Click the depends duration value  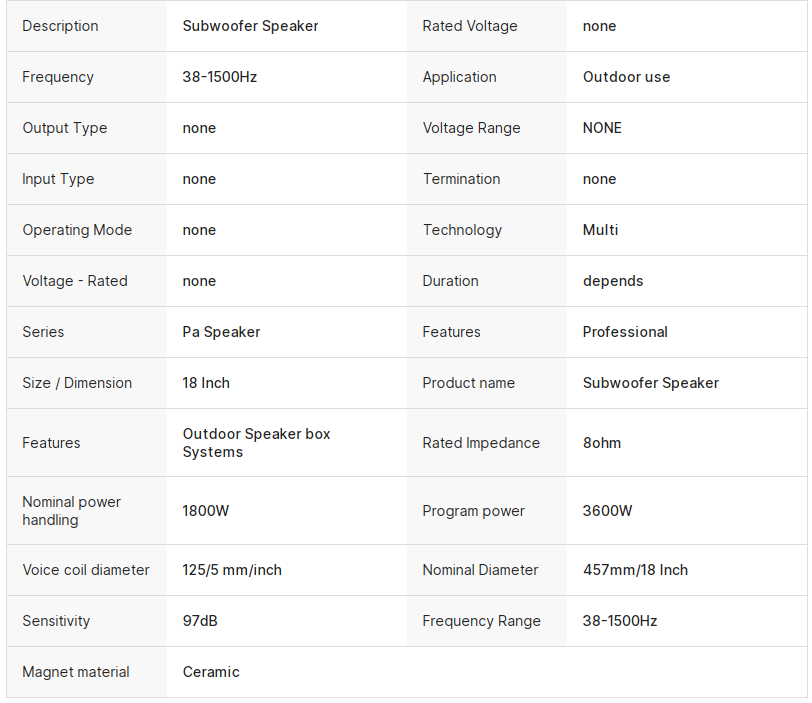(613, 281)
